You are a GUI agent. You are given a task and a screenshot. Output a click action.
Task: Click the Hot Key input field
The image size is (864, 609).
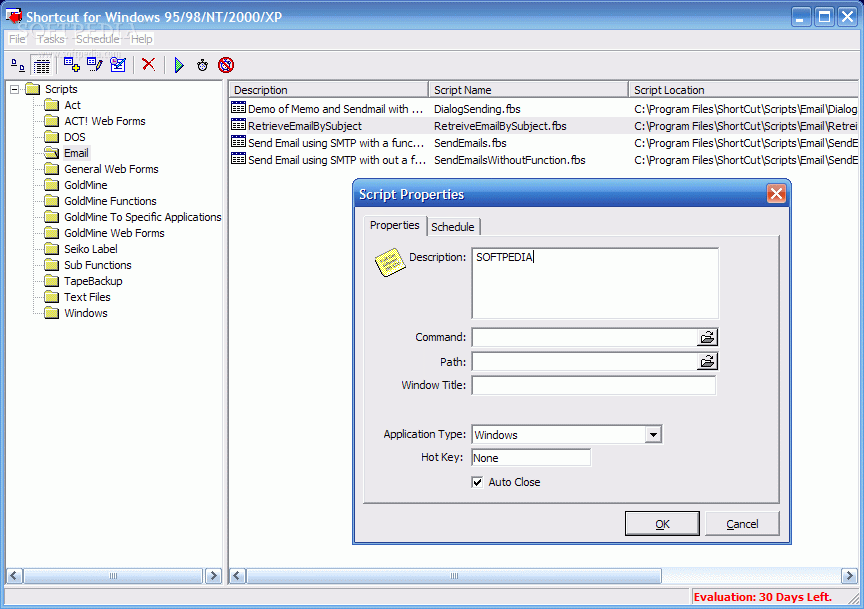point(531,457)
